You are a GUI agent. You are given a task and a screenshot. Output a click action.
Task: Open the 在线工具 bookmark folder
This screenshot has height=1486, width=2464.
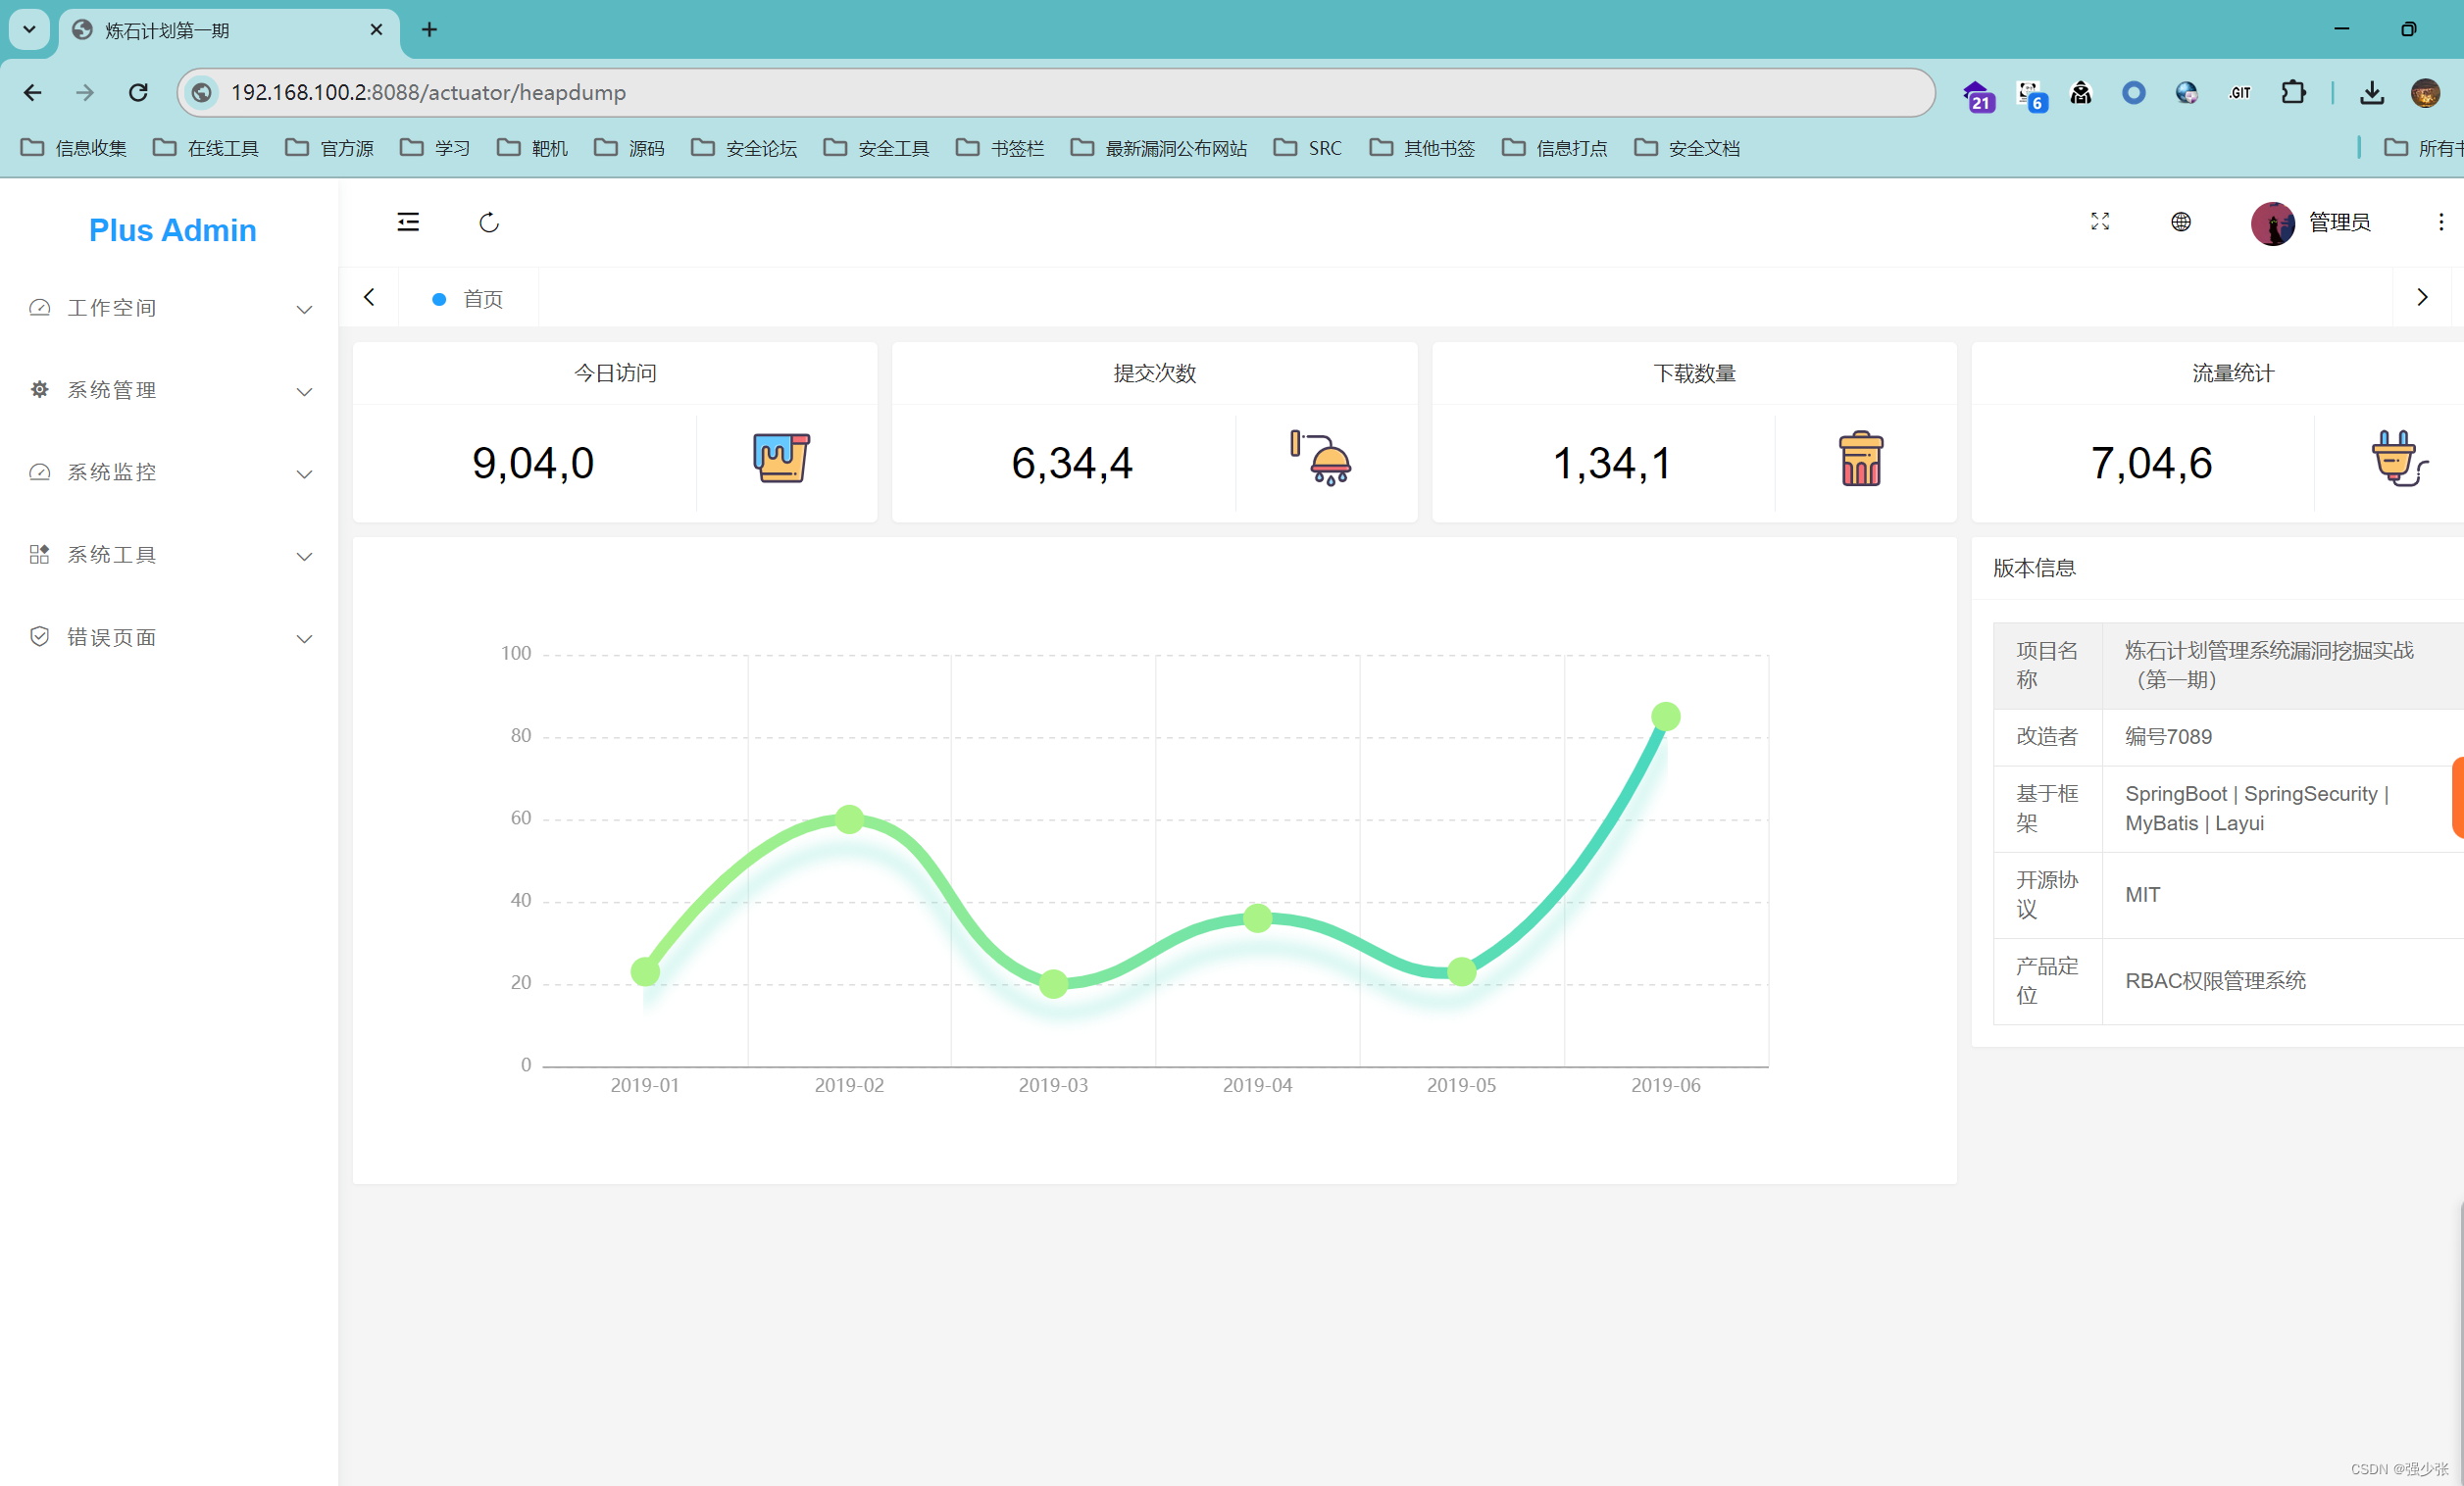click(206, 148)
